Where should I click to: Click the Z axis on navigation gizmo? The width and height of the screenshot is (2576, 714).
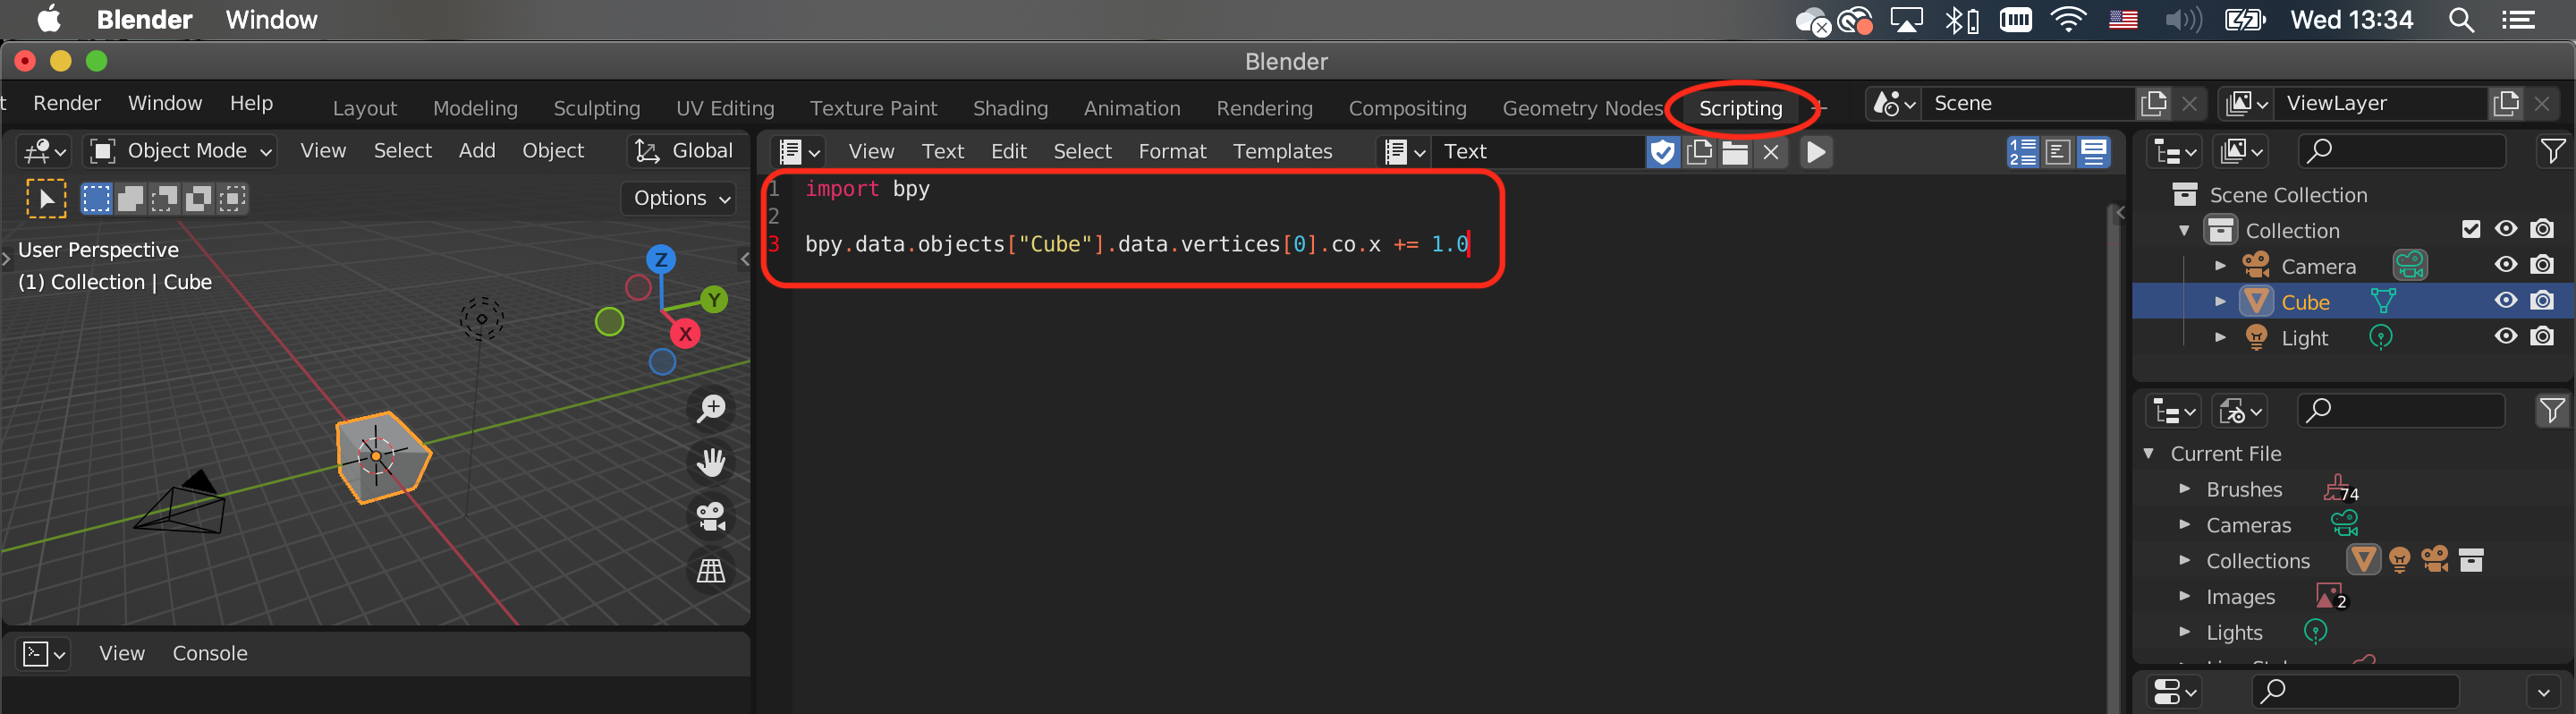point(660,259)
